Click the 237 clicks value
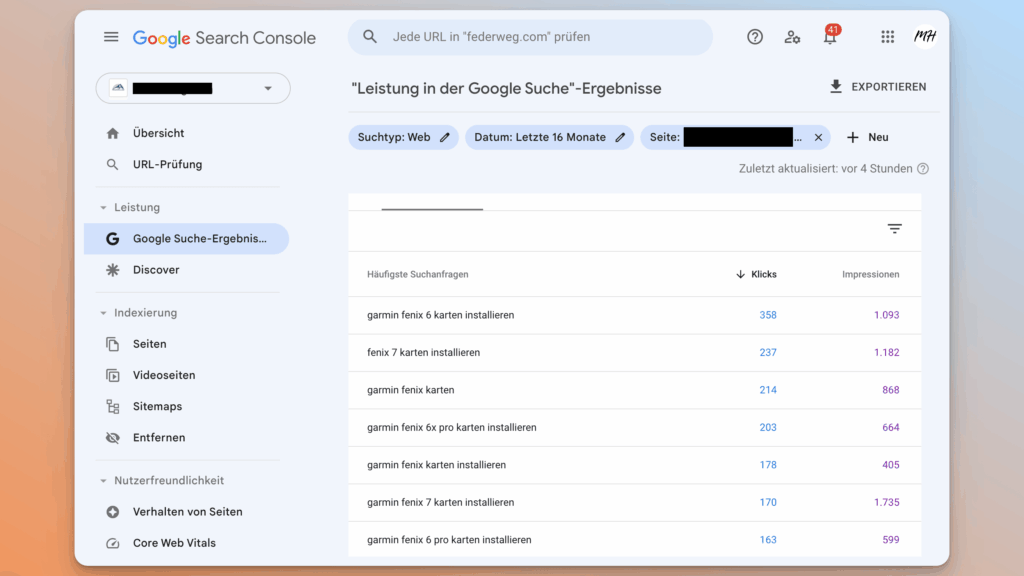This screenshot has width=1024, height=576. click(768, 353)
